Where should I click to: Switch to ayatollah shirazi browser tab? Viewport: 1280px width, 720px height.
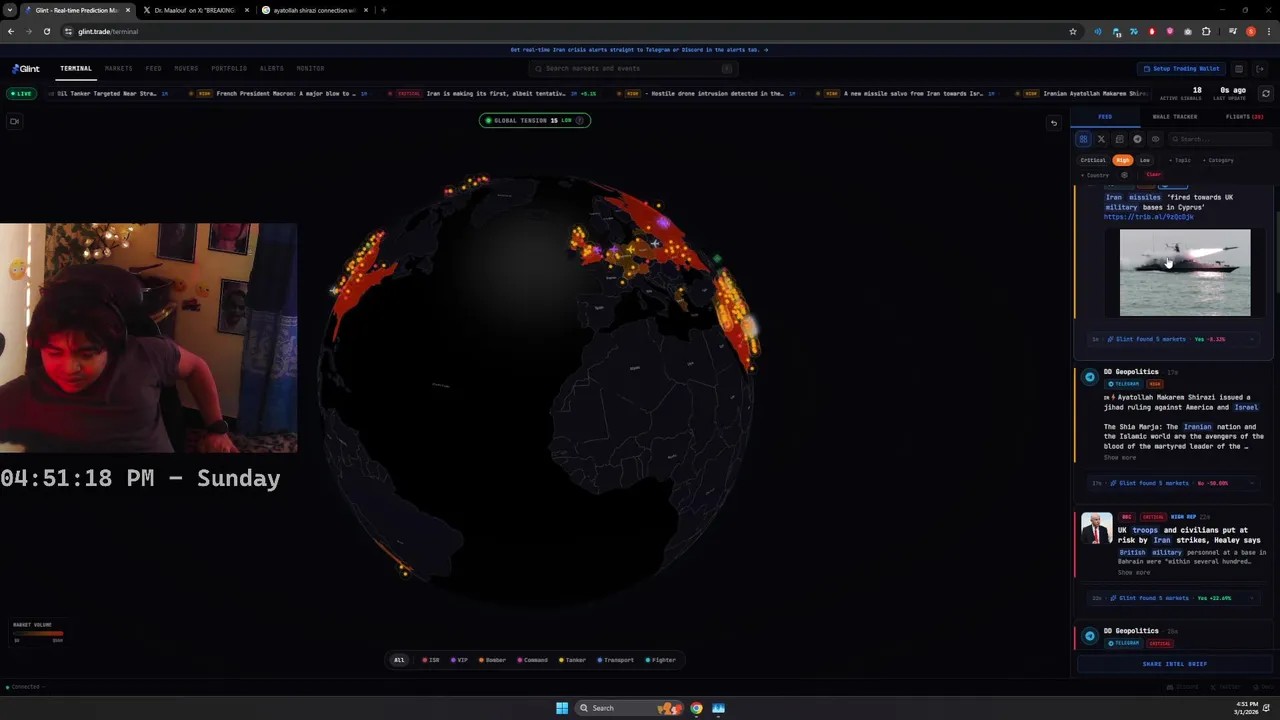tap(314, 10)
